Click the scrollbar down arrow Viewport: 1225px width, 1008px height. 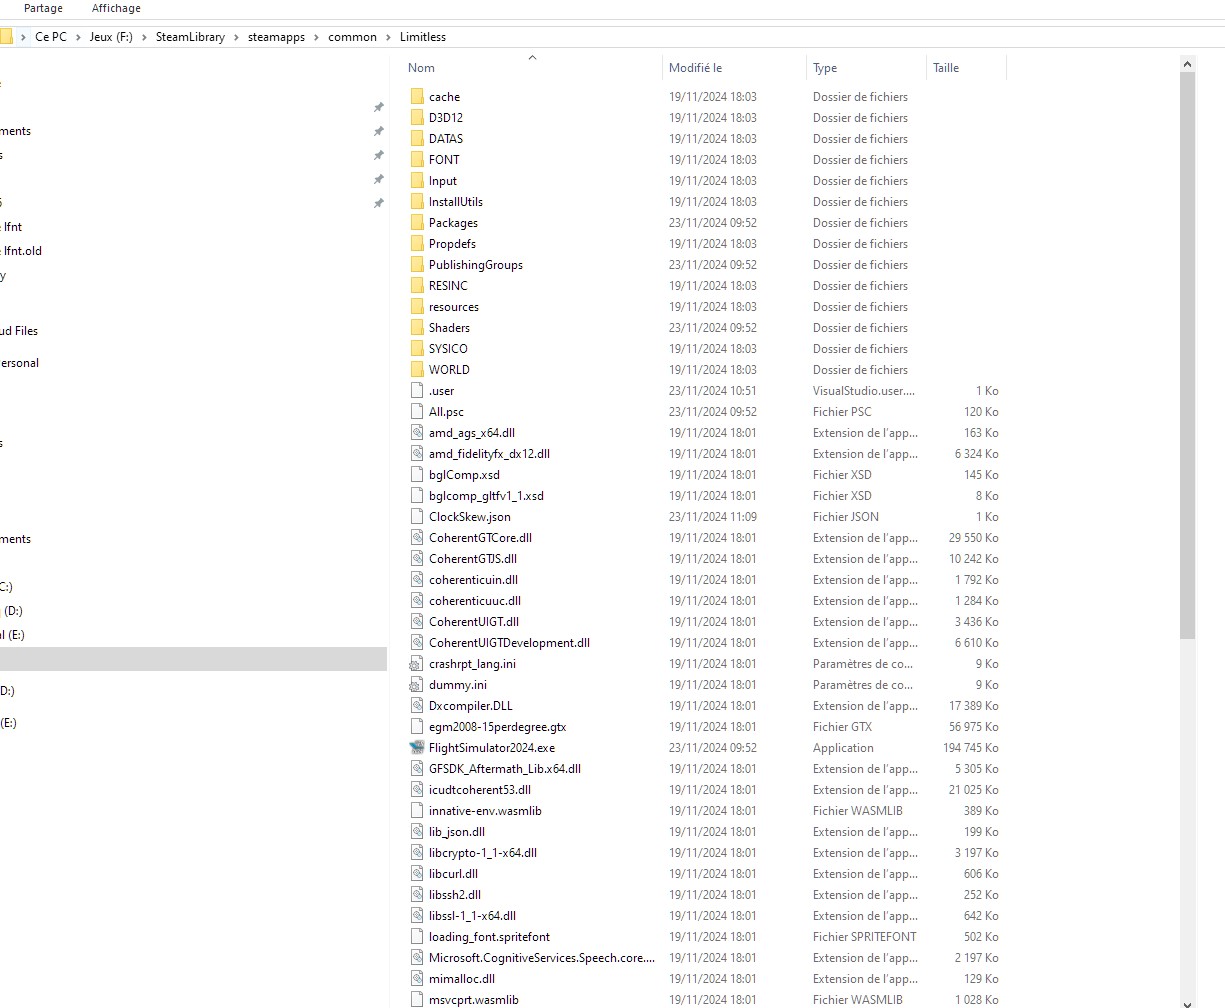click(x=1187, y=1003)
